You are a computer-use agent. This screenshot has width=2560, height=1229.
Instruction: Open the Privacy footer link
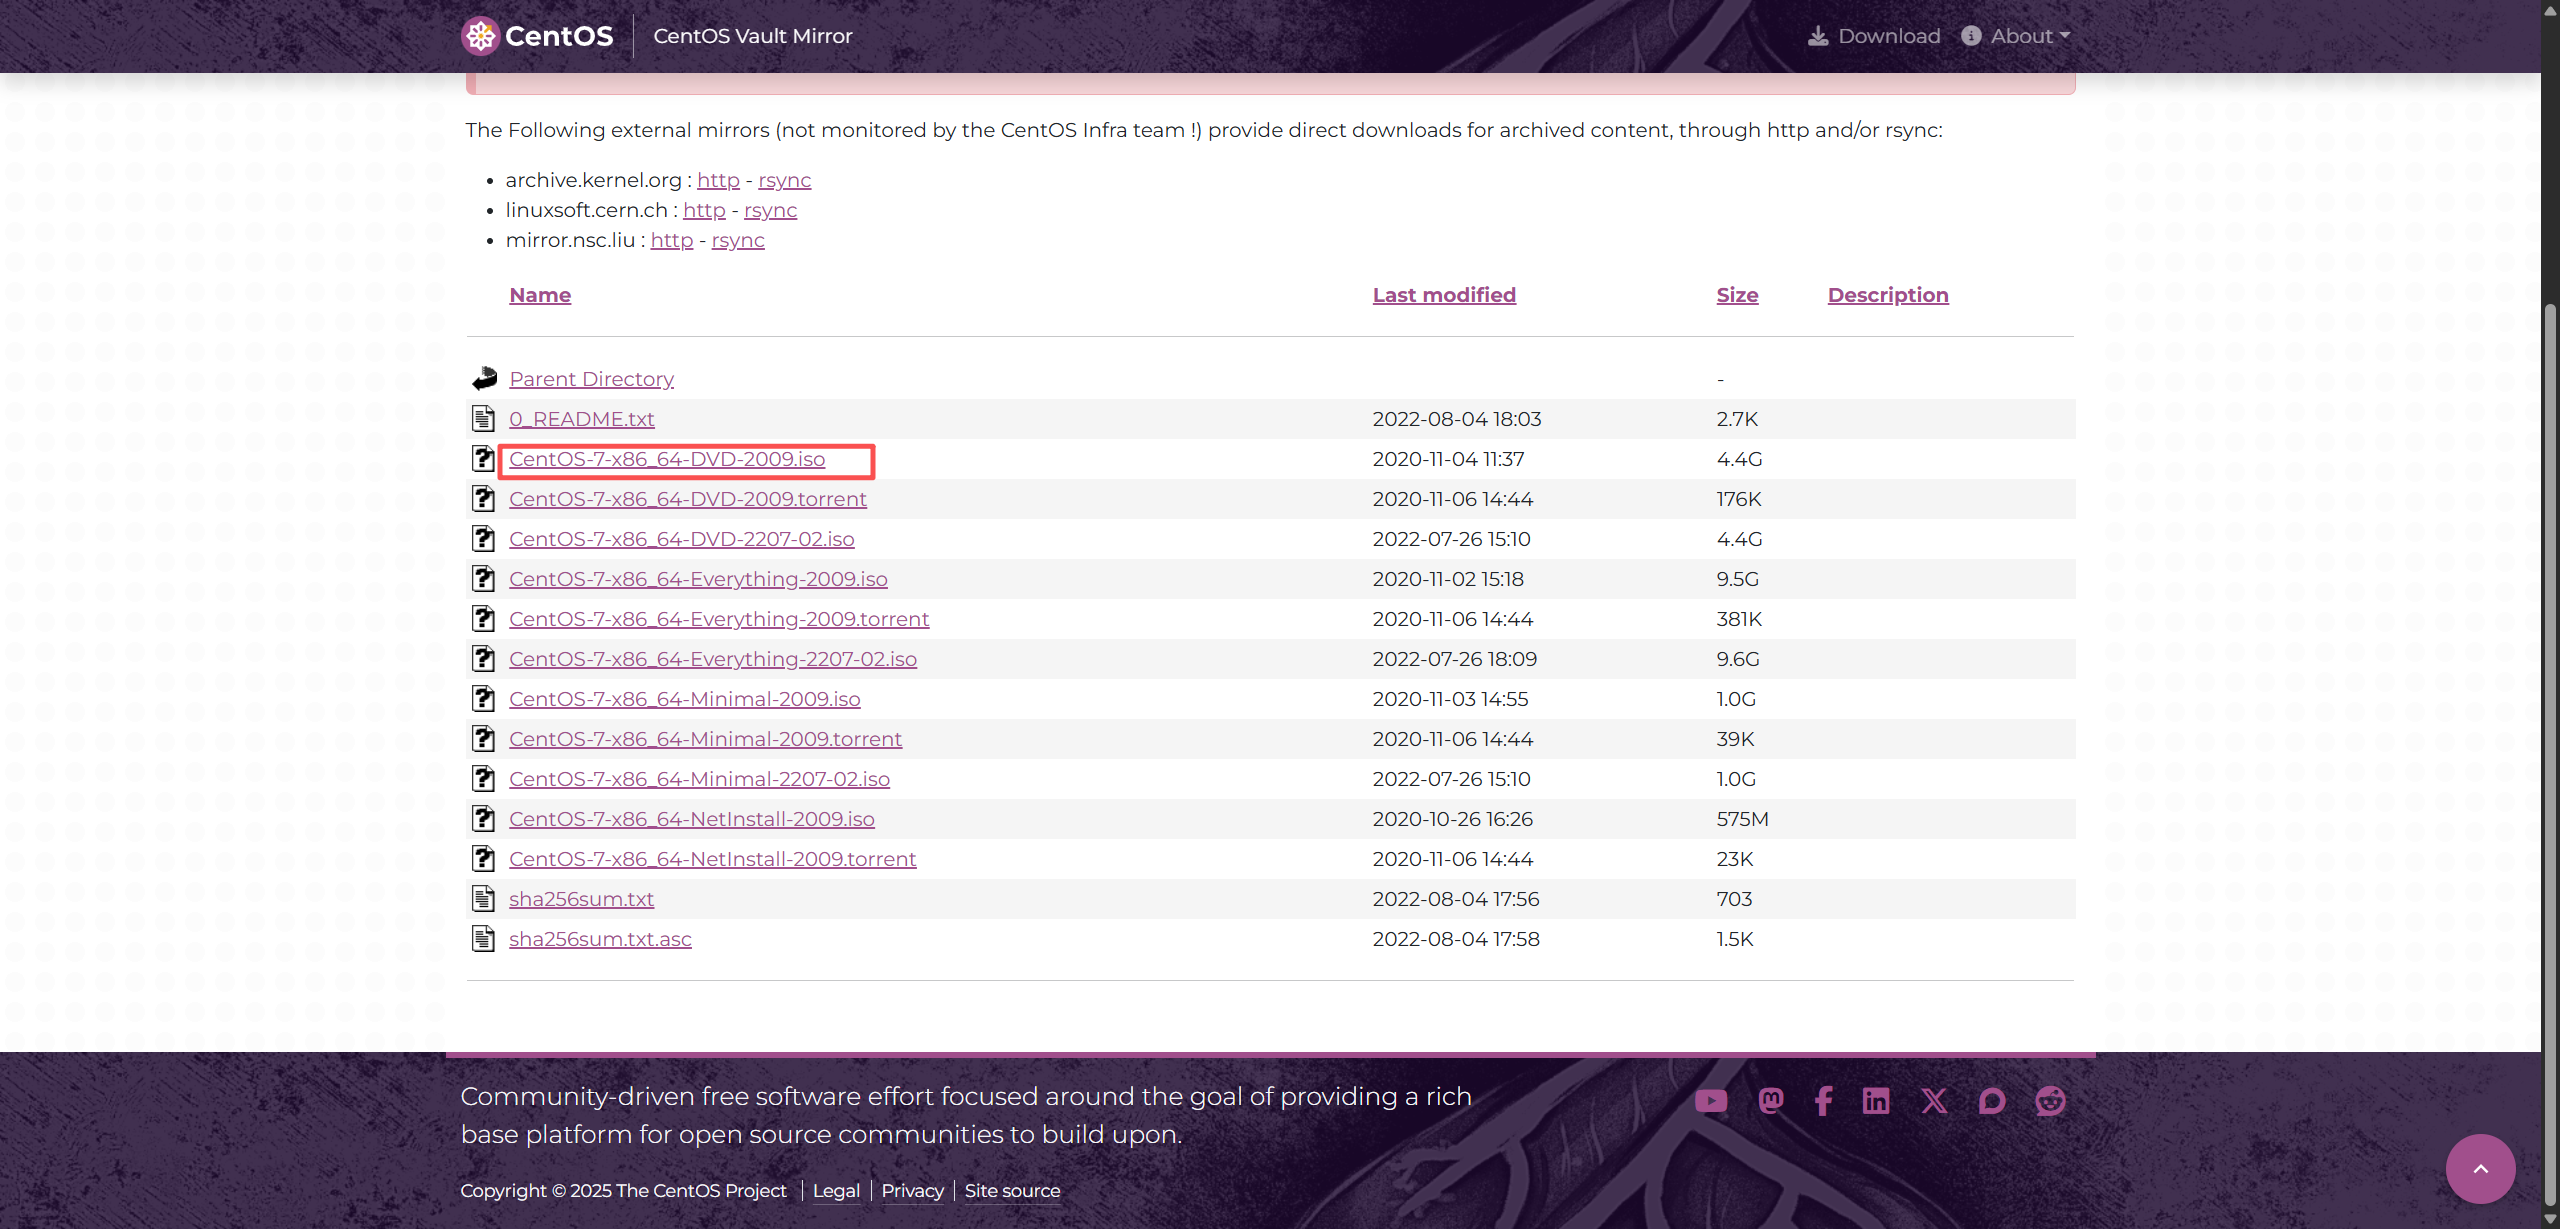[912, 1191]
